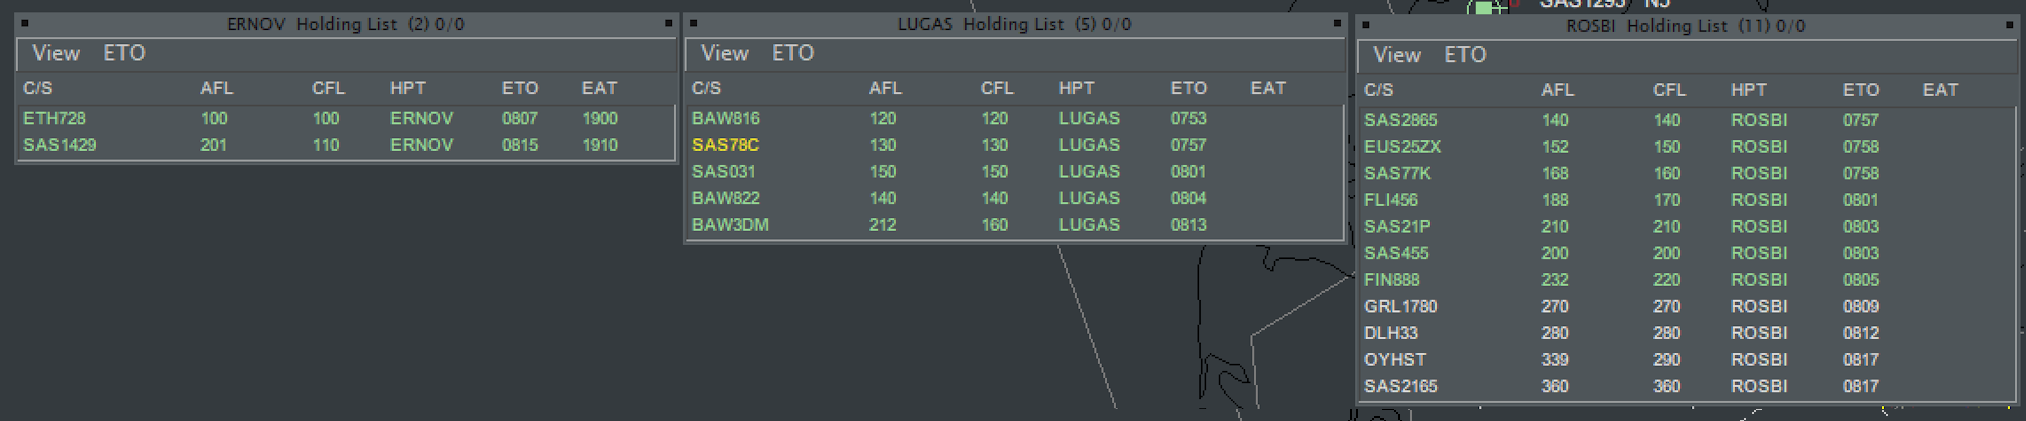
Task: Select ETH728 row in ERNOV list
Action: pyautogui.click(x=346, y=118)
